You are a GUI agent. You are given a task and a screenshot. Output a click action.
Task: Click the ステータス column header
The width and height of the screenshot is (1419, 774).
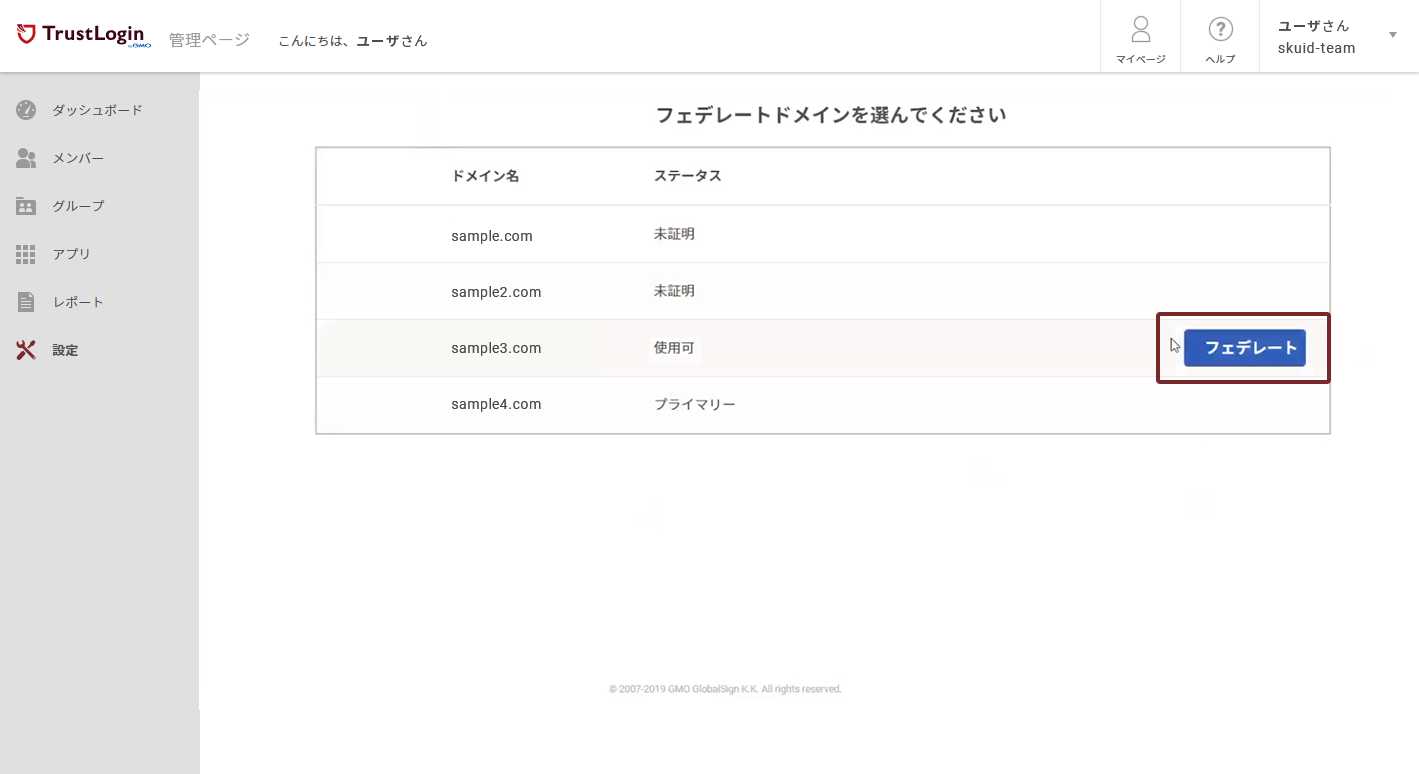point(687,176)
